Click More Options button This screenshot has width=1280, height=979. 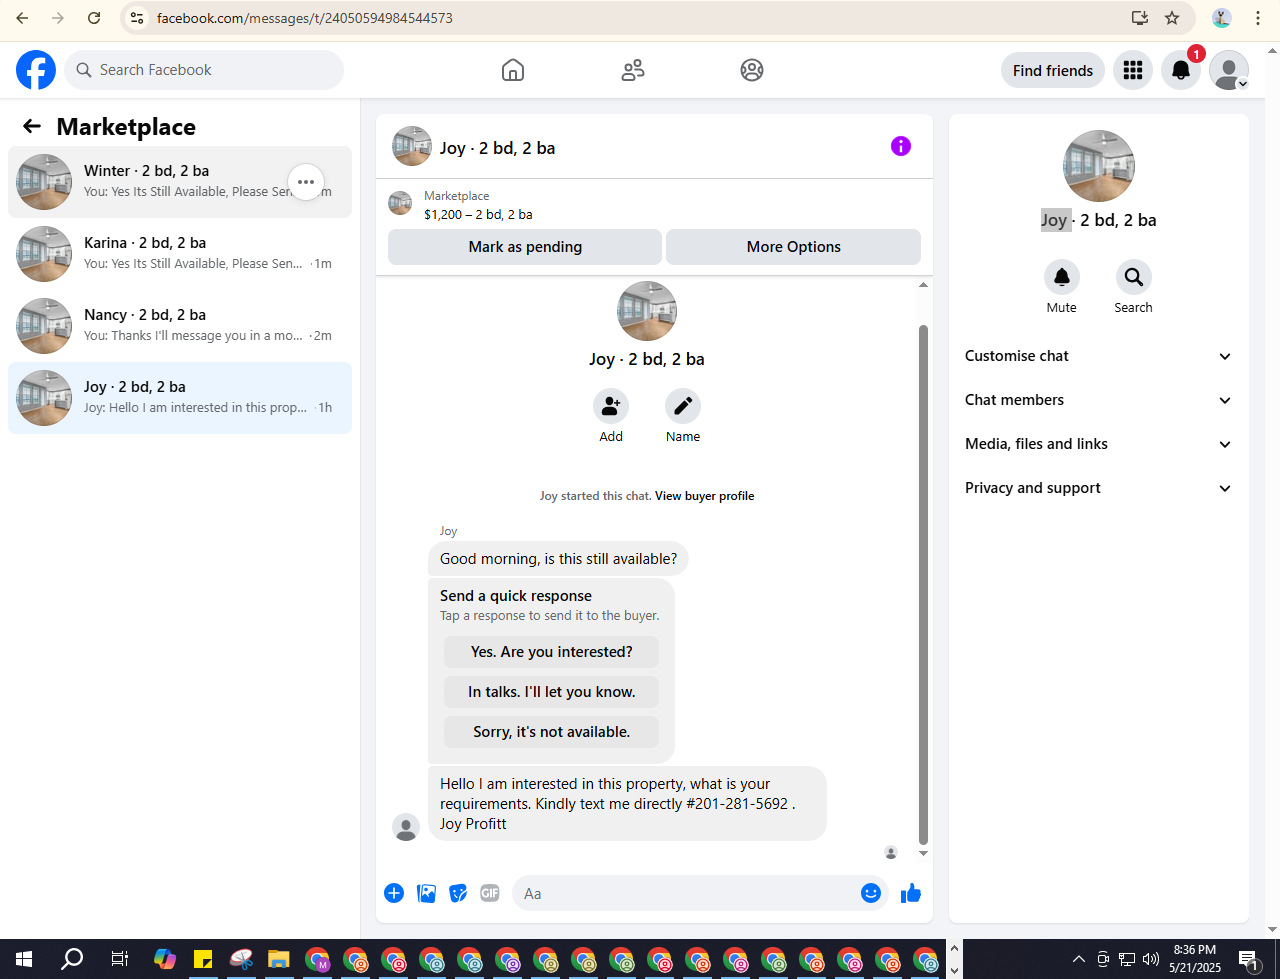[794, 247]
